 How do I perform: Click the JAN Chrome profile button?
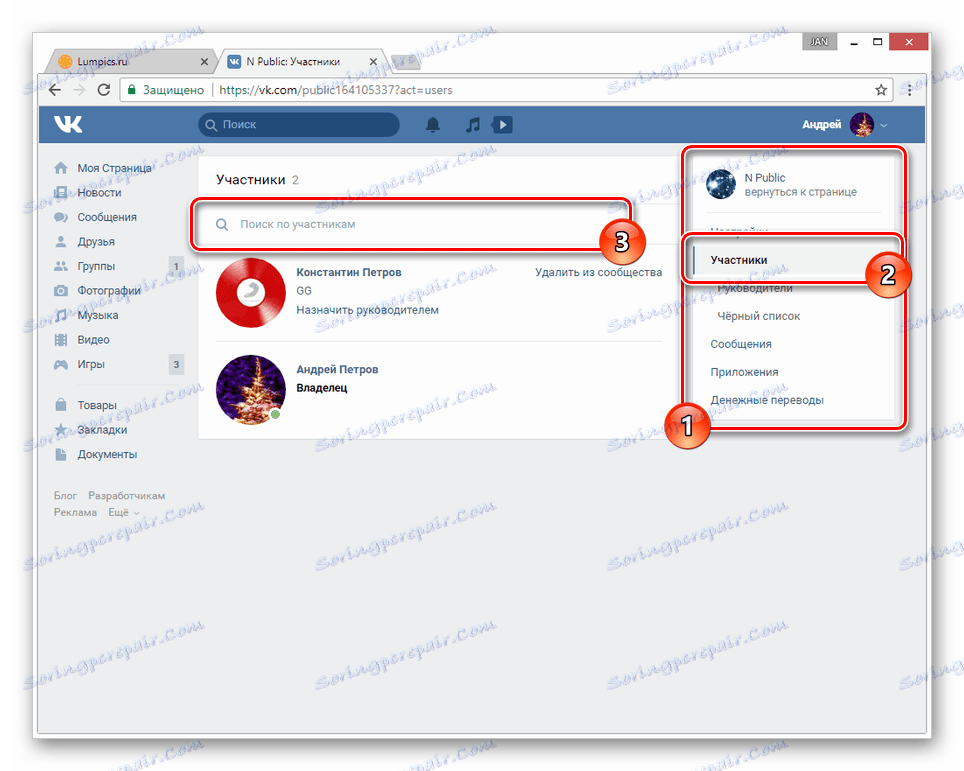click(819, 42)
